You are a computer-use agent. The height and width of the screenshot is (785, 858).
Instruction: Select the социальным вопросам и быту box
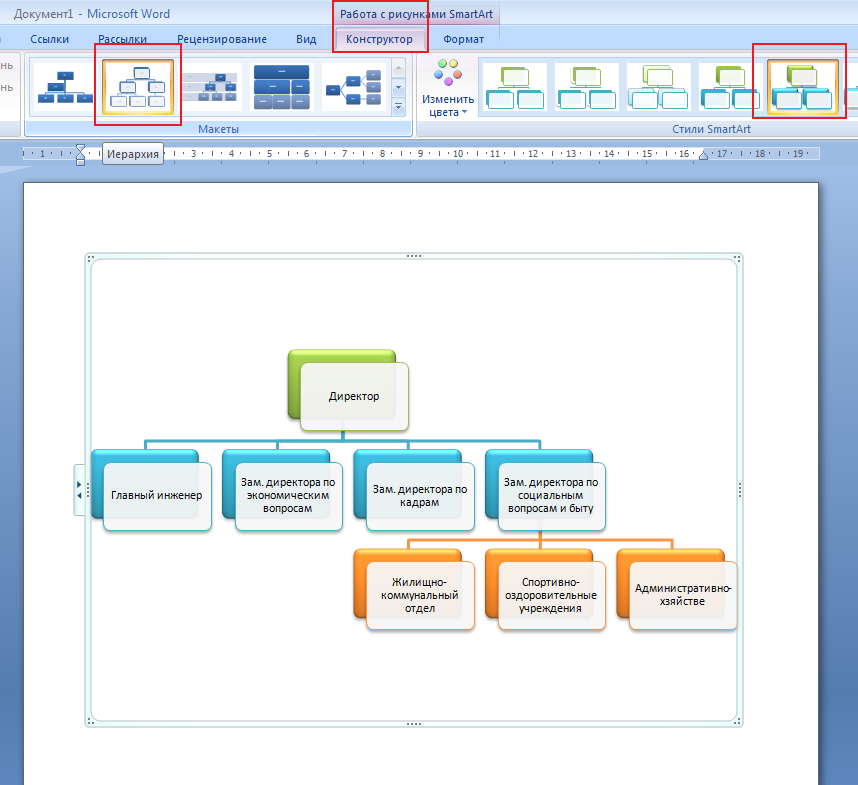pos(551,496)
